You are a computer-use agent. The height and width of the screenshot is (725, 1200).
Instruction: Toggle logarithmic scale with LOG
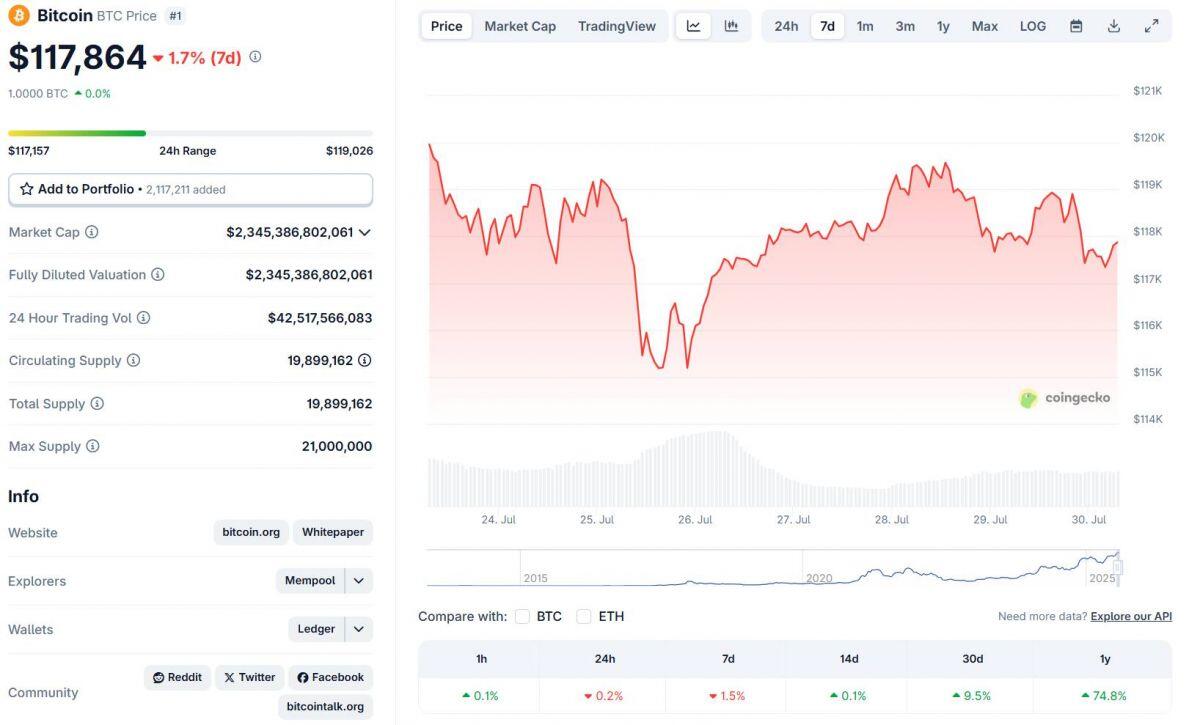click(x=1032, y=26)
